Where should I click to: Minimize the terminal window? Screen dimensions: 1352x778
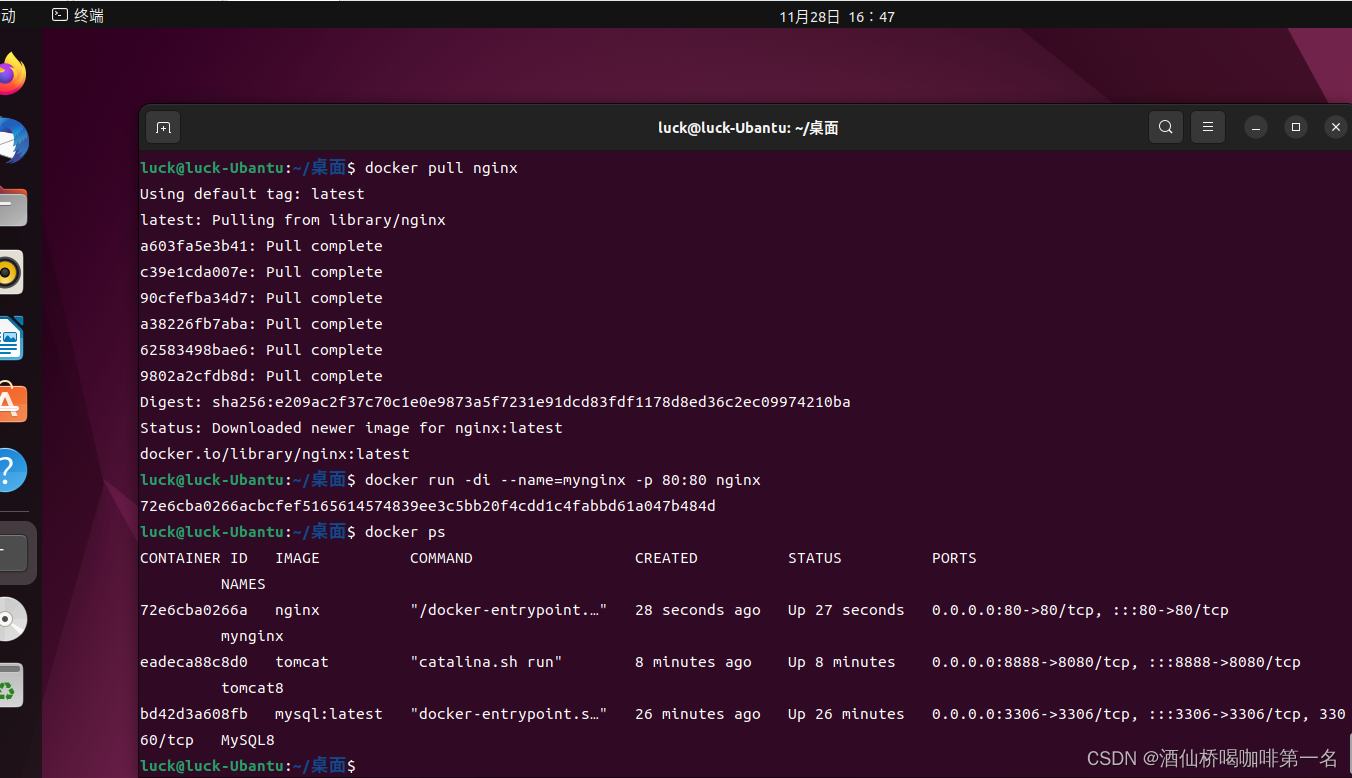click(1256, 127)
